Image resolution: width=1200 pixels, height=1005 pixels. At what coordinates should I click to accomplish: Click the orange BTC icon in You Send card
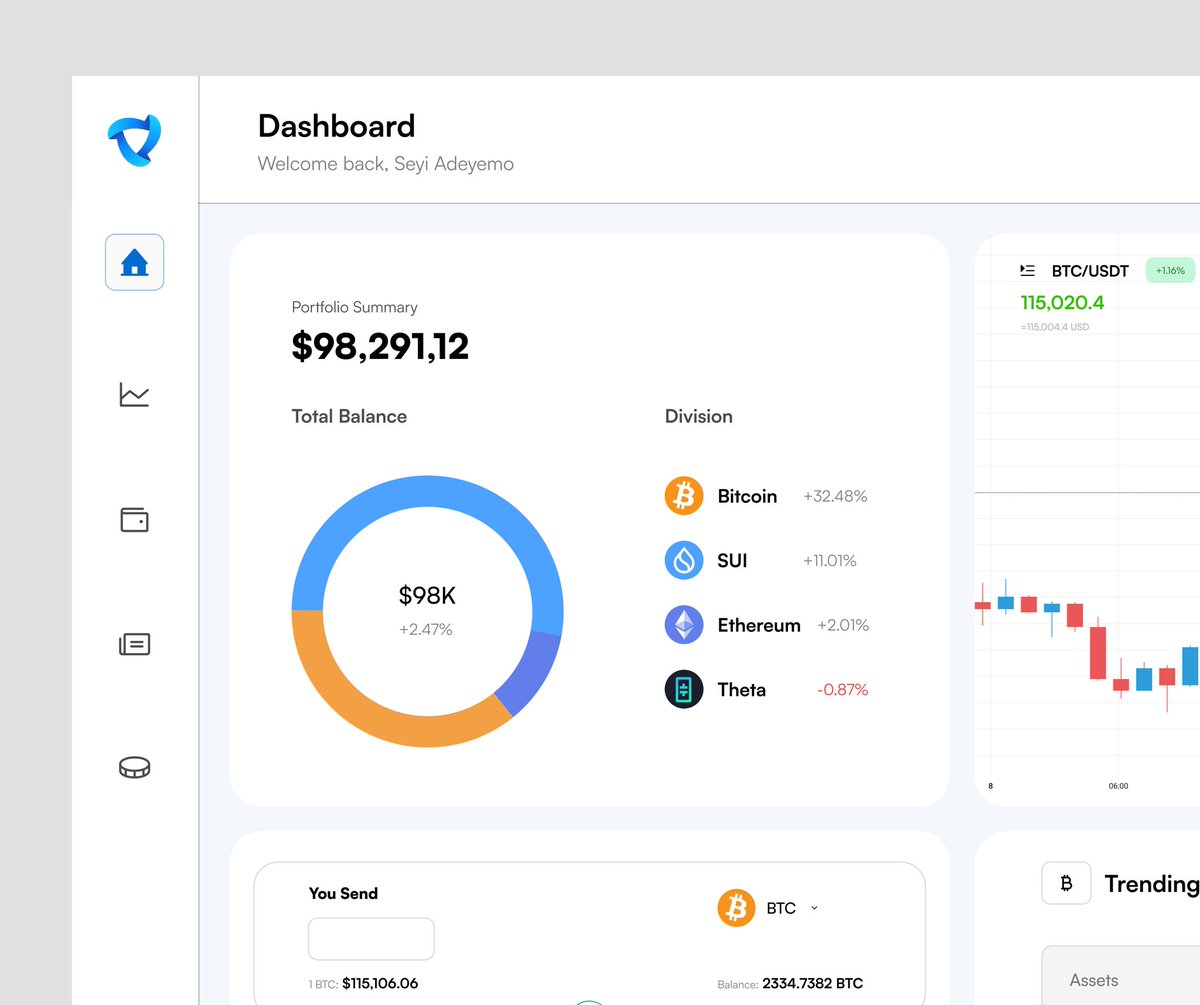pyautogui.click(x=736, y=908)
